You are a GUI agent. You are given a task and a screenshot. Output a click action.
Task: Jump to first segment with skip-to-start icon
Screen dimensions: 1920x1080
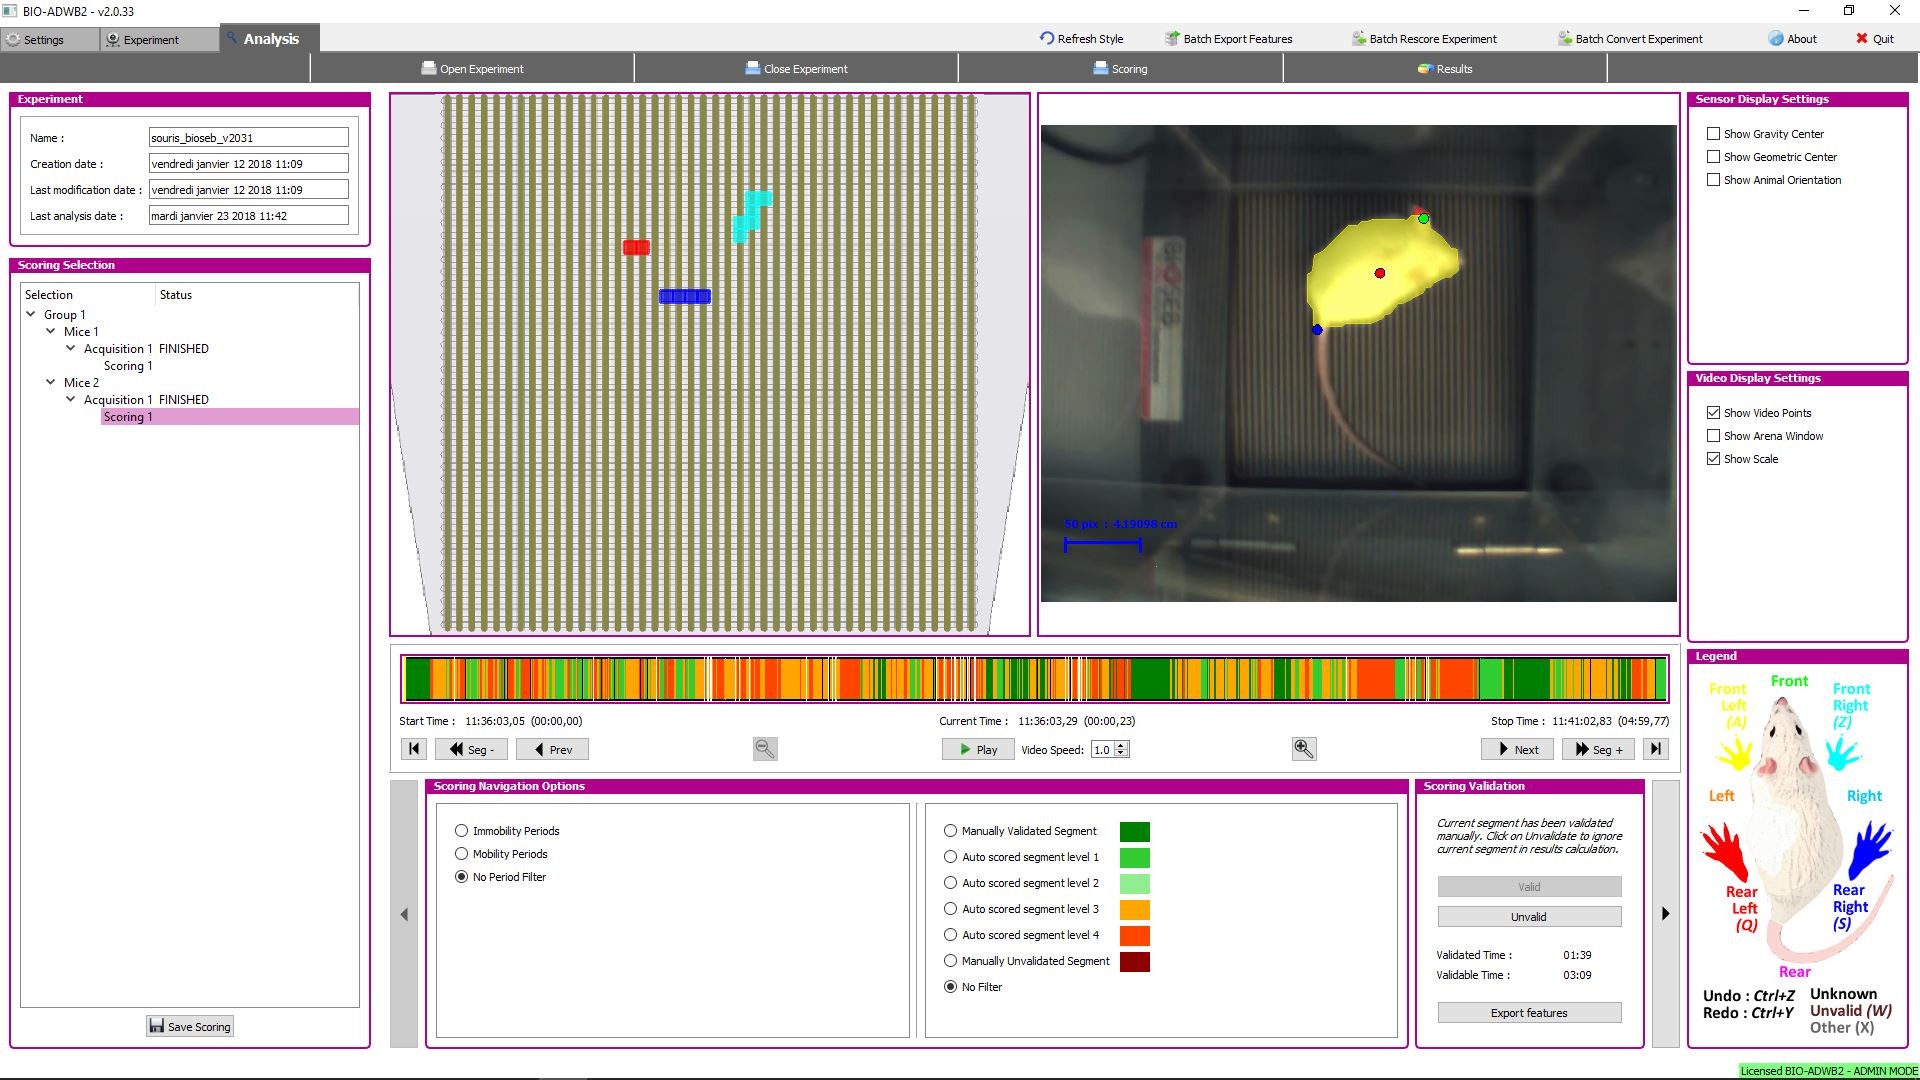click(414, 749)
